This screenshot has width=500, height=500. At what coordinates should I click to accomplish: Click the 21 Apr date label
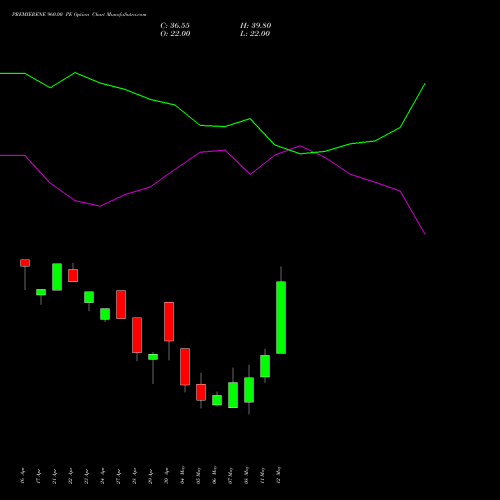click(55, 476)
